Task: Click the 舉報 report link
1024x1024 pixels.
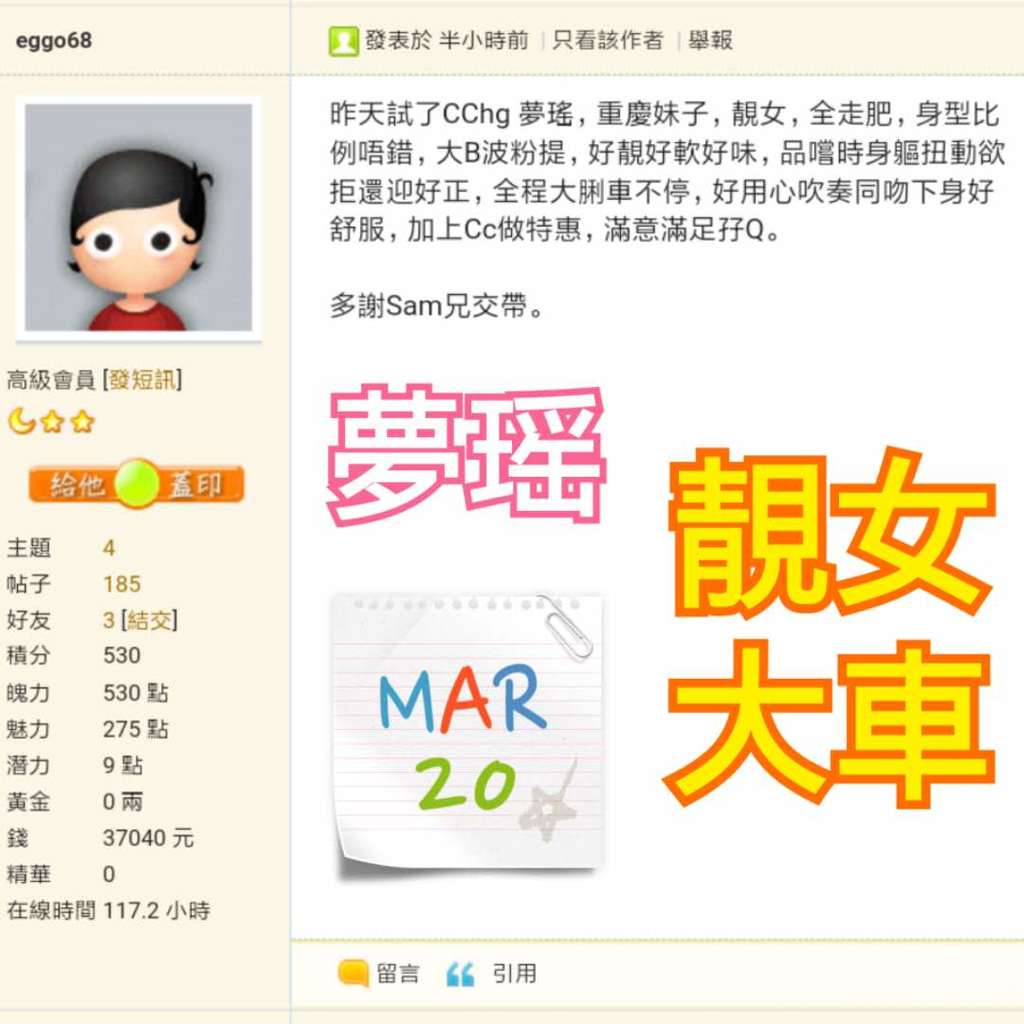Action: pos(710,40)
